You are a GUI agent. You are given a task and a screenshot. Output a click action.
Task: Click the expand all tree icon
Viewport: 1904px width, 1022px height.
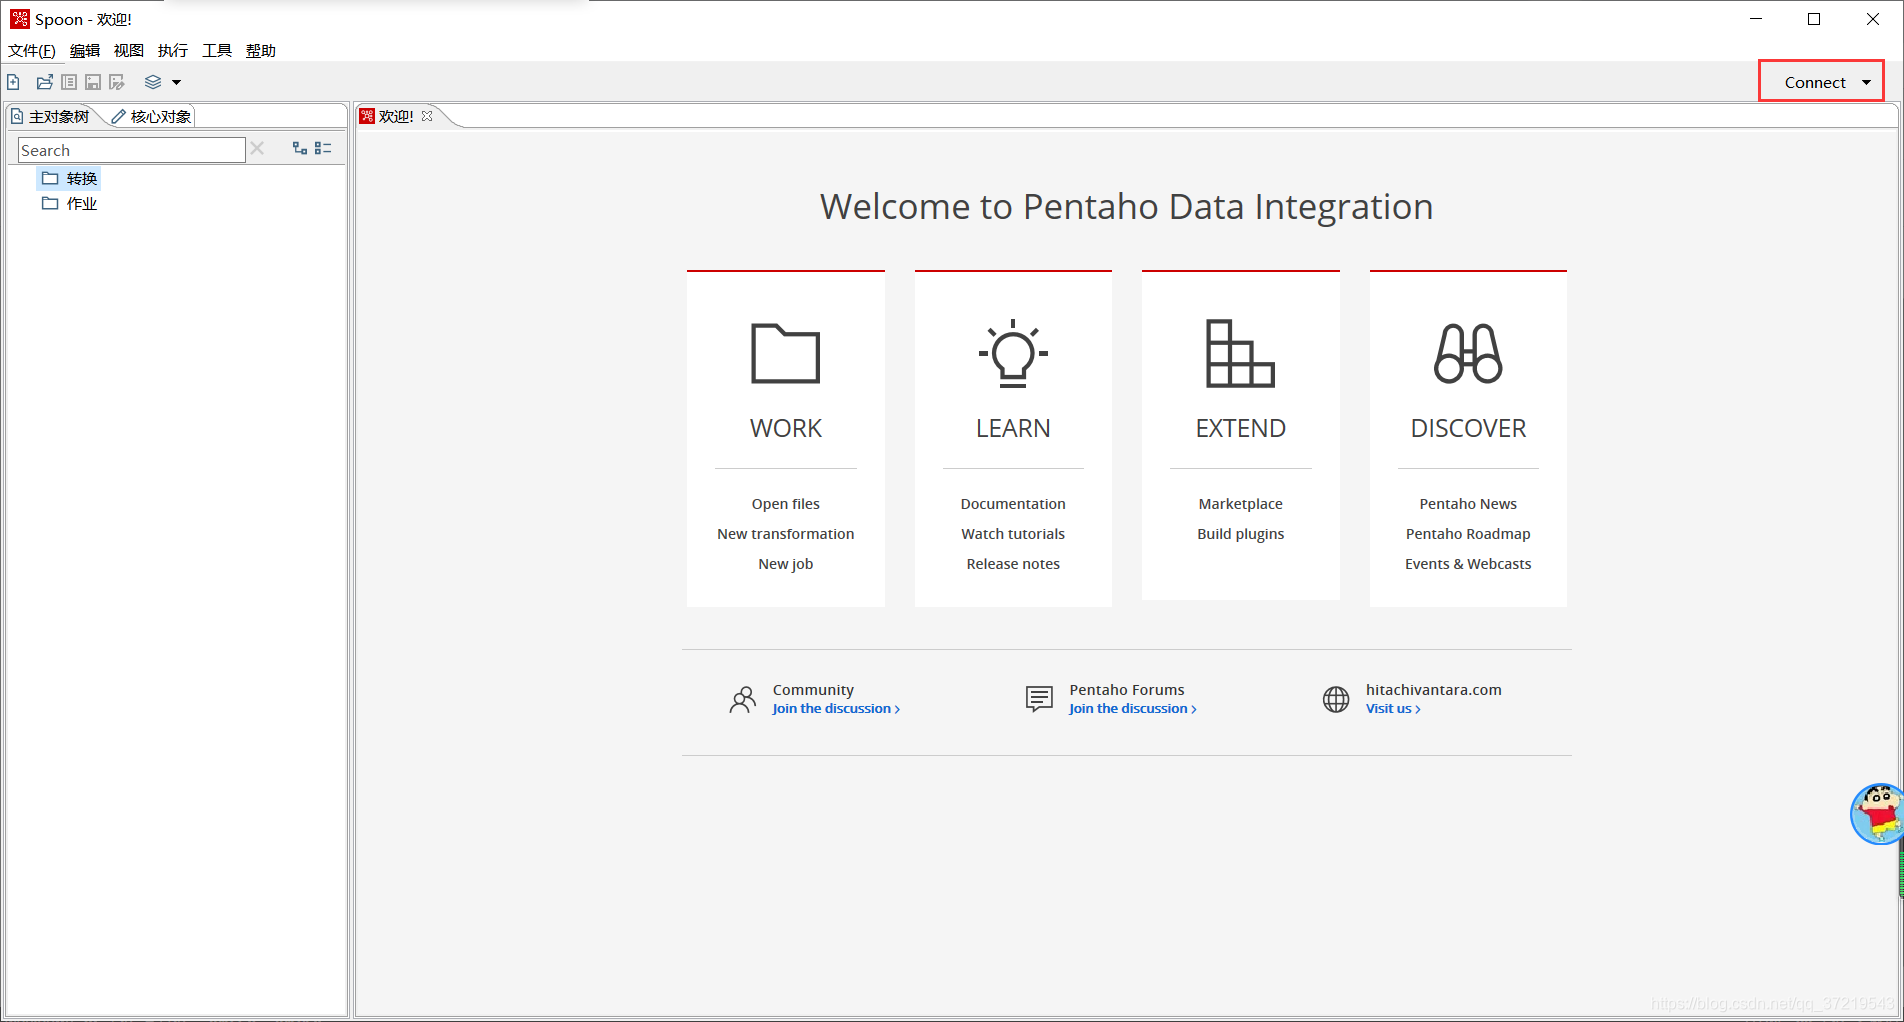pyautogui.click(x=299, y=148)
